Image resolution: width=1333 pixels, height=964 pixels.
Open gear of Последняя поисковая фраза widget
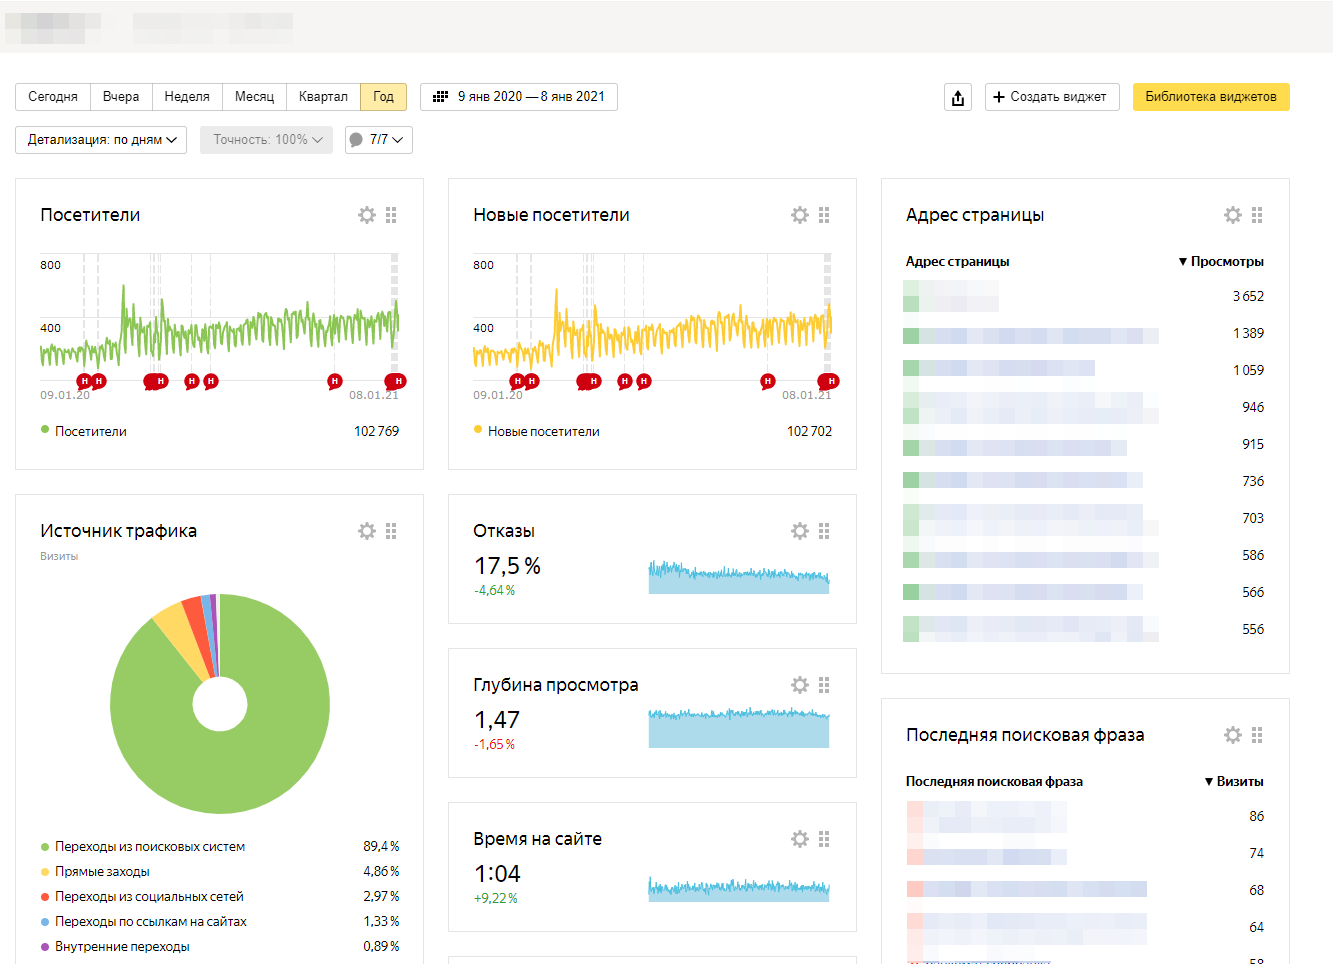coord(1233,735)
